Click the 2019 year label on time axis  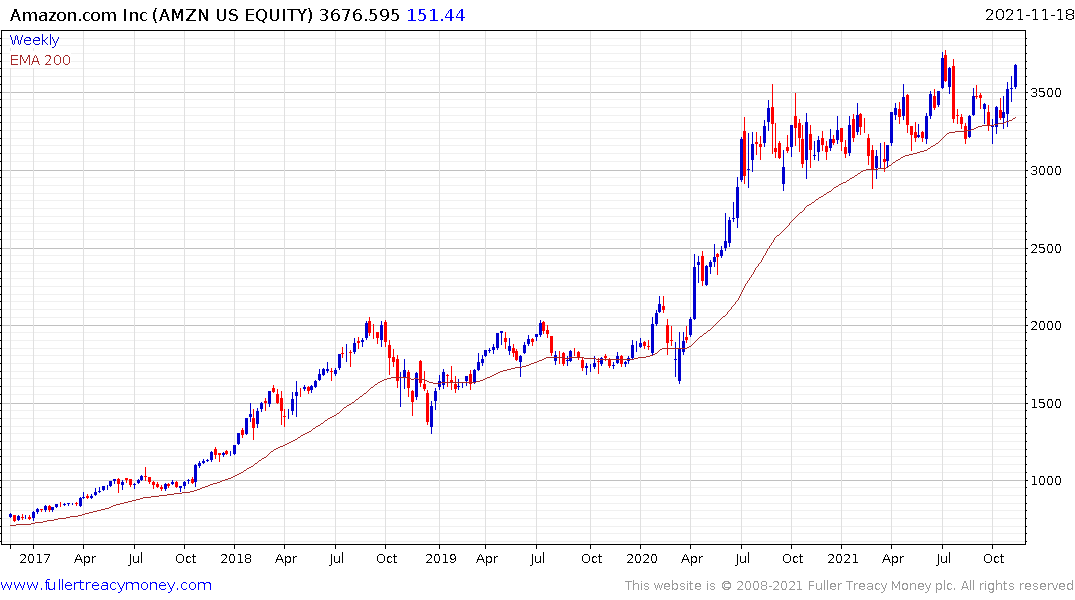pos(440,558)
